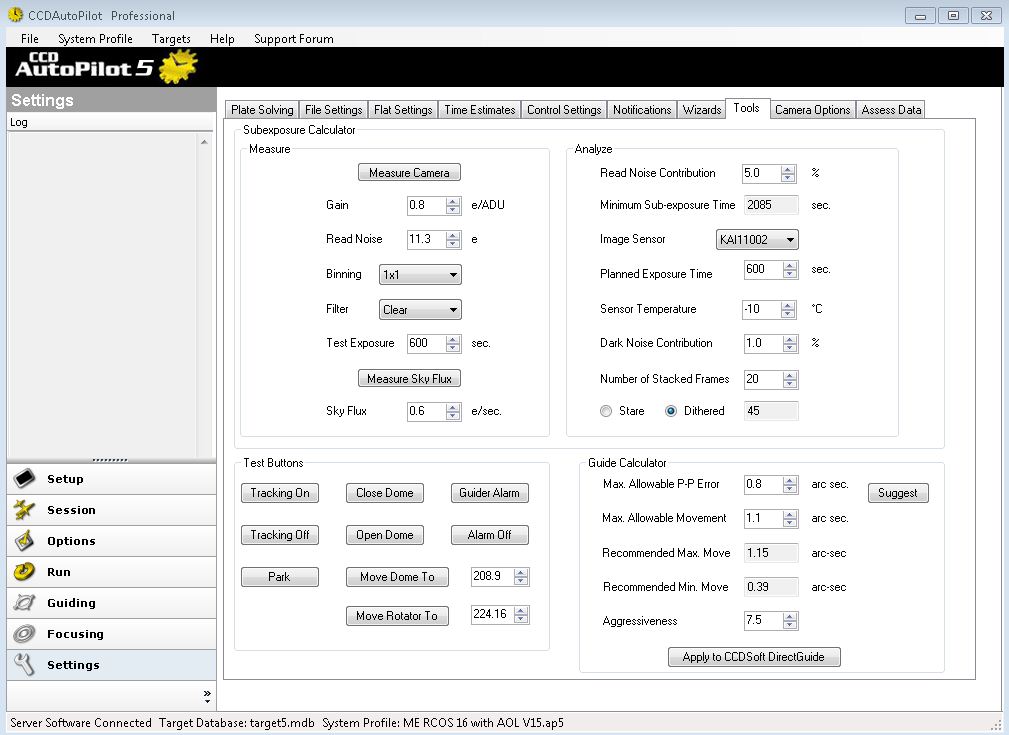Screen dimensions: 1009x735
Task: Click the Log pane vertical scrollbar
Action: (204, 296)
